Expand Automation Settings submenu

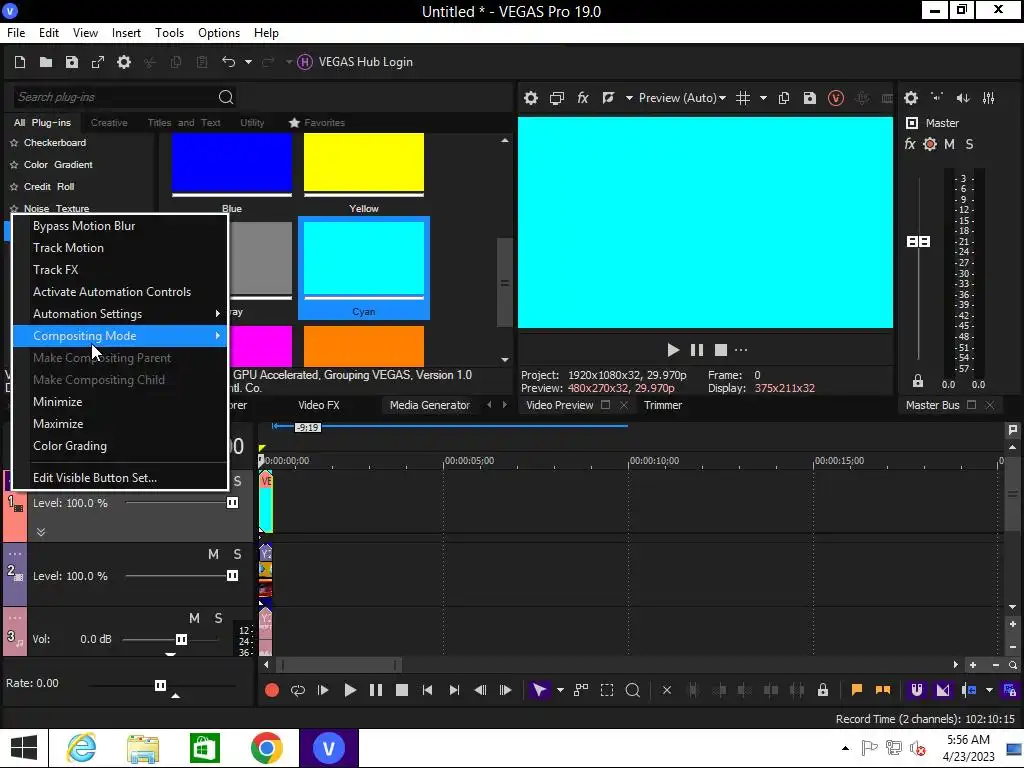(x=120, y=314)
